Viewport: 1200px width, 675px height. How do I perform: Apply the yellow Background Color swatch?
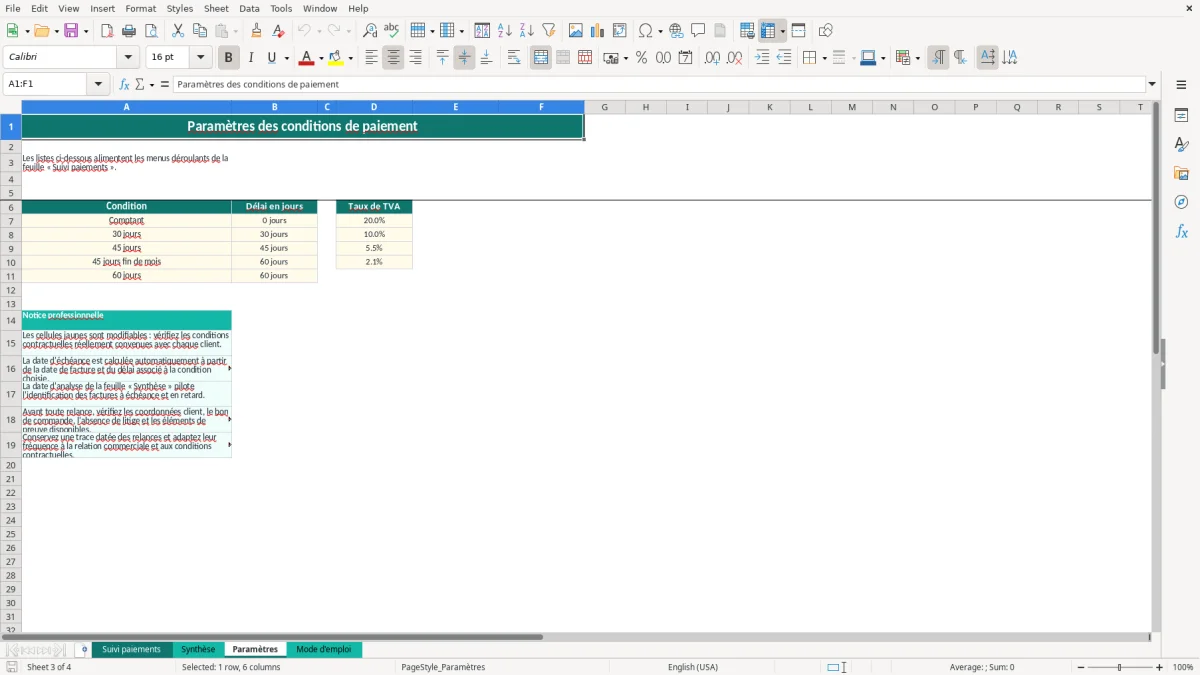tap(336, 58)
